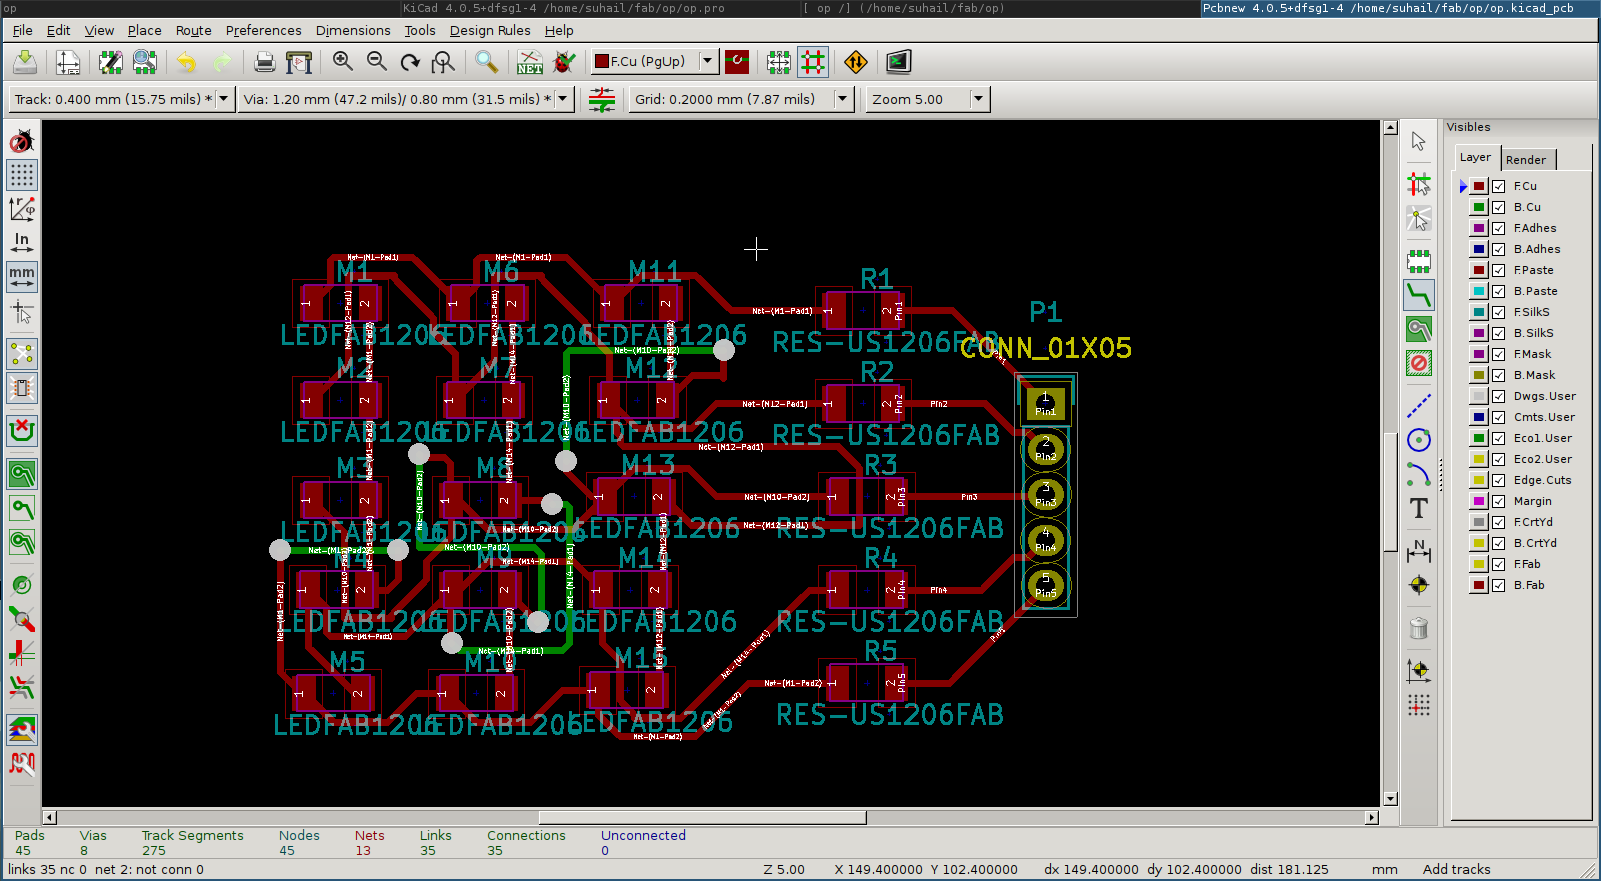Select the Add text tool

coord(1418,508)
